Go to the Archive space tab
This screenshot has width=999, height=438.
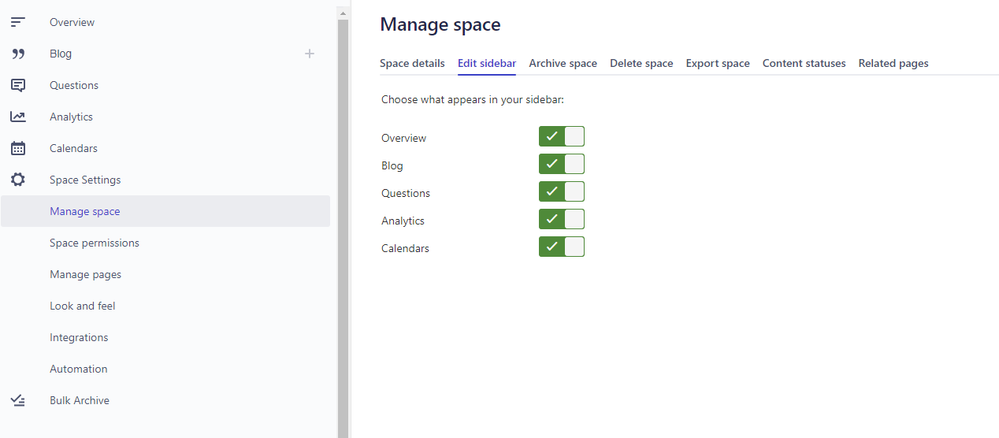point(563,64)
